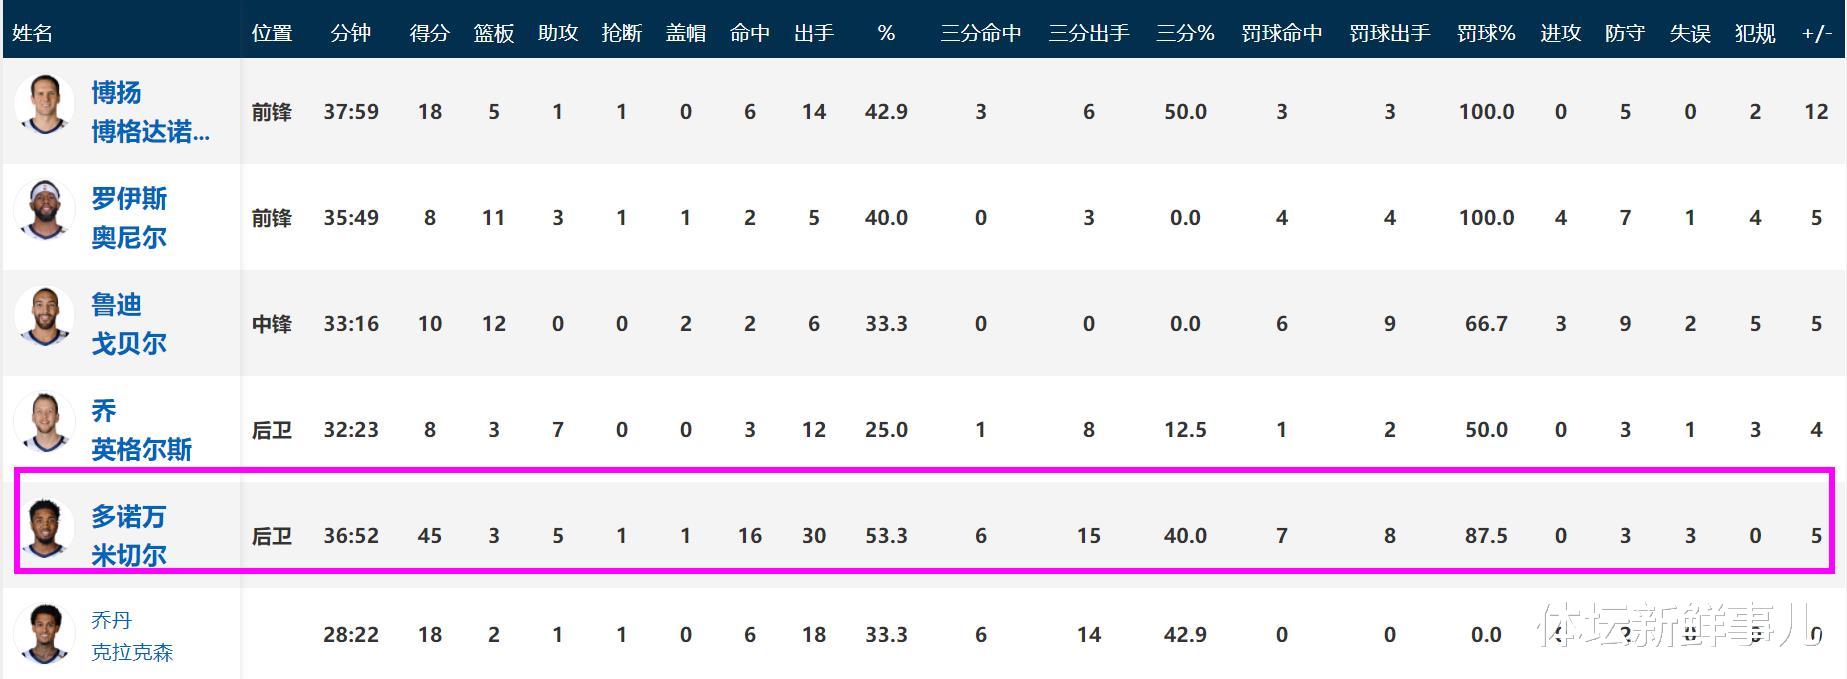
Task: Open 鲁迪 戈贝尔 player name link
Action: click(129, 324)
